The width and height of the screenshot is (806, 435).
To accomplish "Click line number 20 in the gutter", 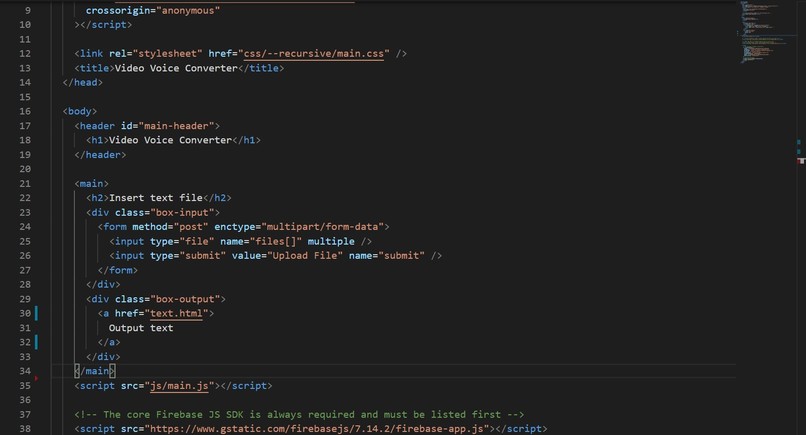I will pyautogui.click(x=25, y=169).
